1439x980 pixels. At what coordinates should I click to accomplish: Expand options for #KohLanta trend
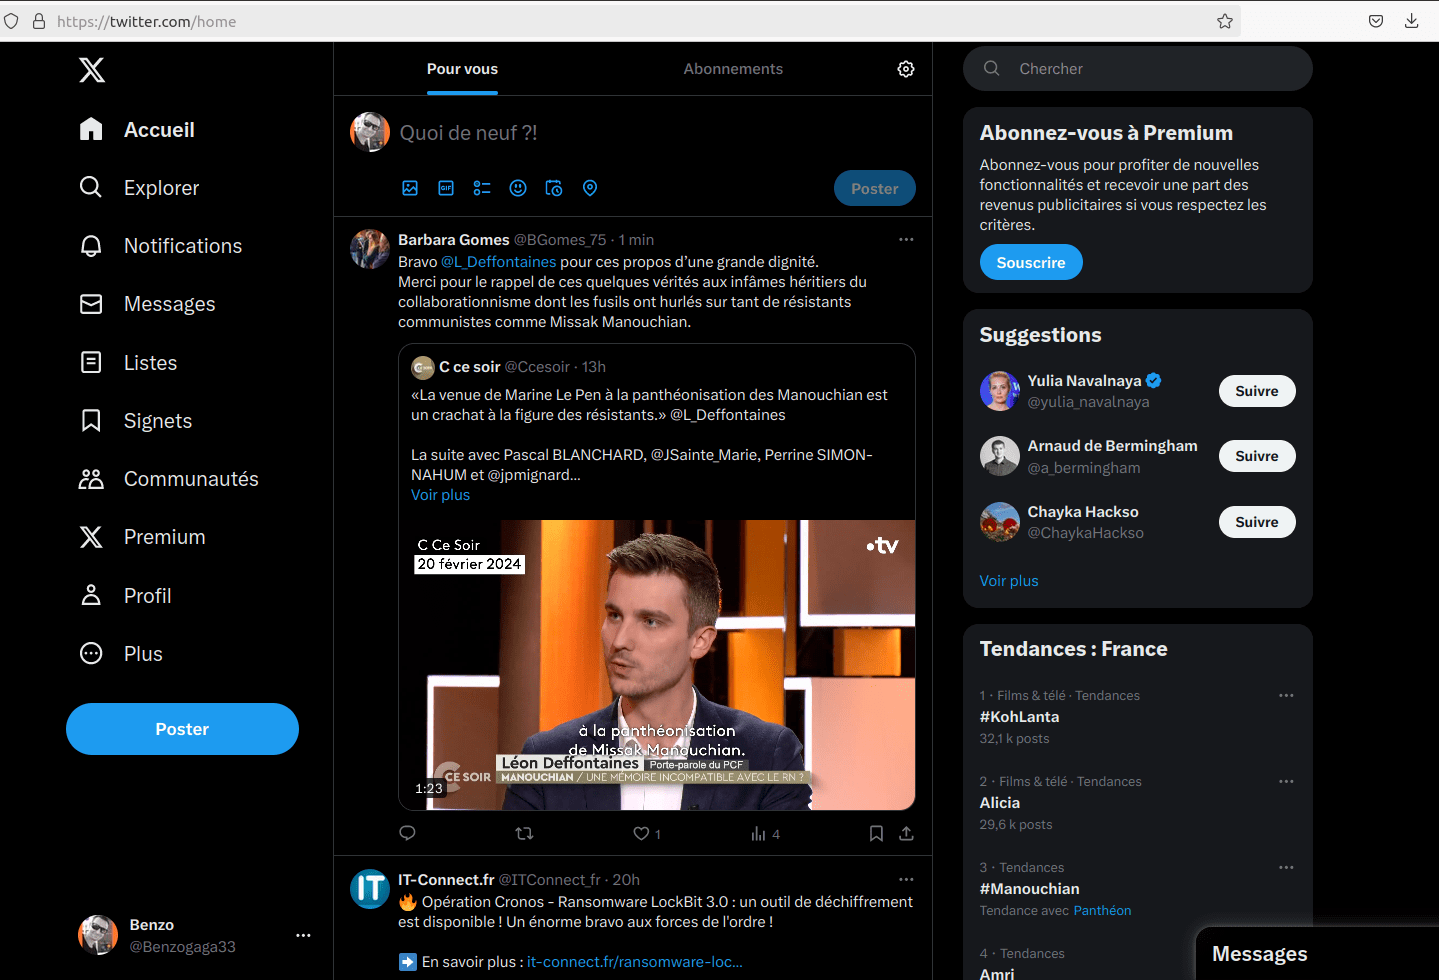(x=1286, y=696)
